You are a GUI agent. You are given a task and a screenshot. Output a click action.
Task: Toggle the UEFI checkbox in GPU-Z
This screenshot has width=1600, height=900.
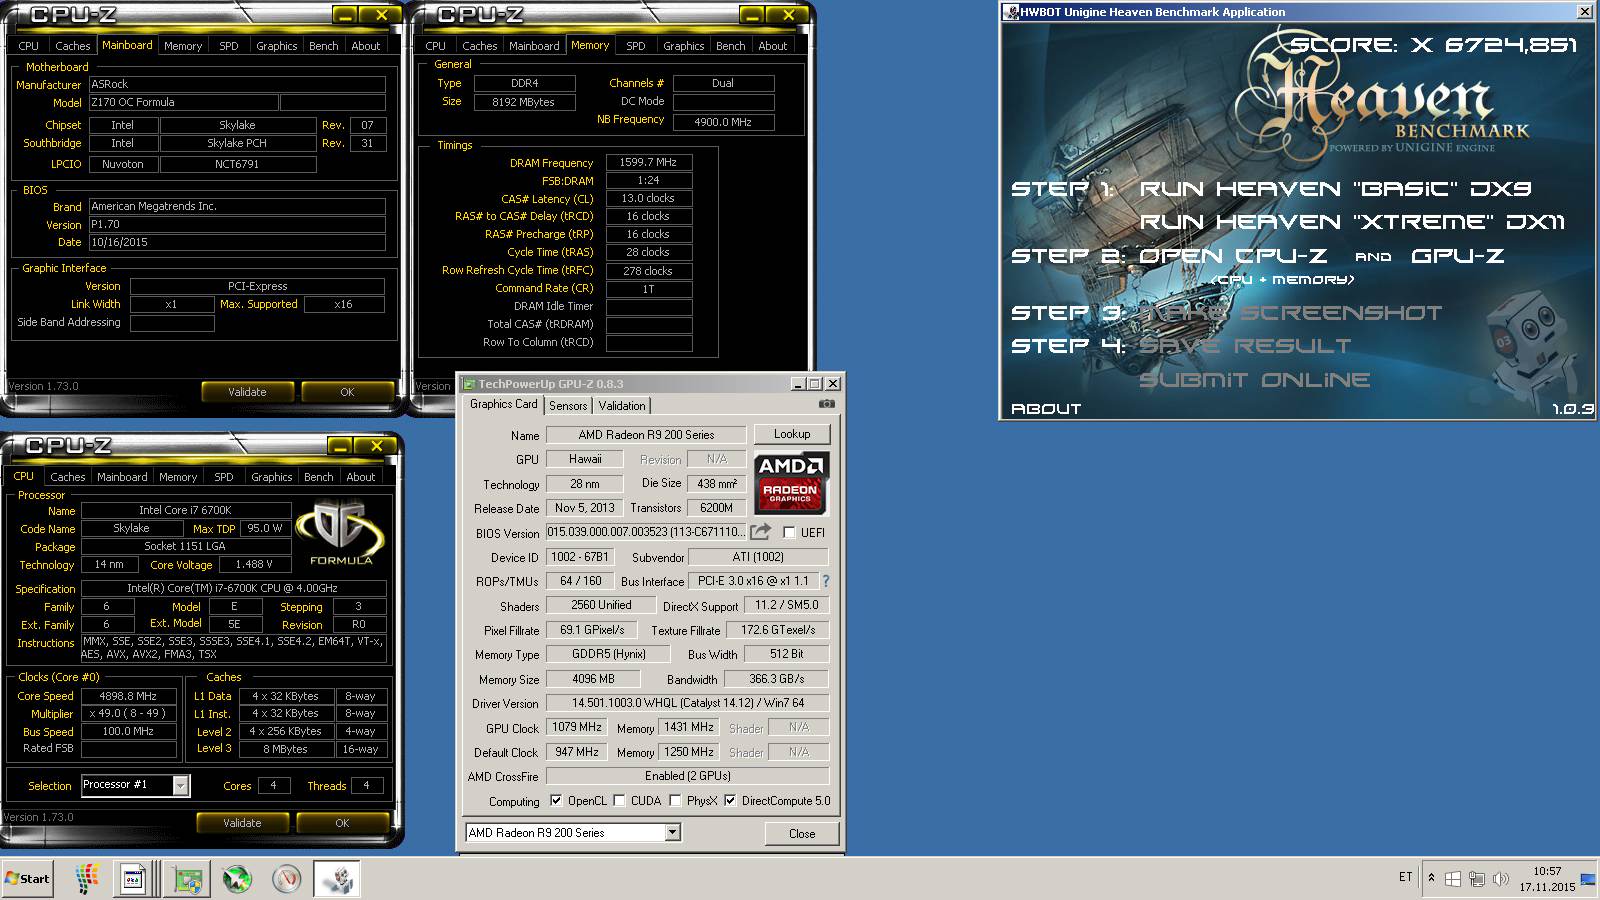pyautogui.click(x=790, y=533)
